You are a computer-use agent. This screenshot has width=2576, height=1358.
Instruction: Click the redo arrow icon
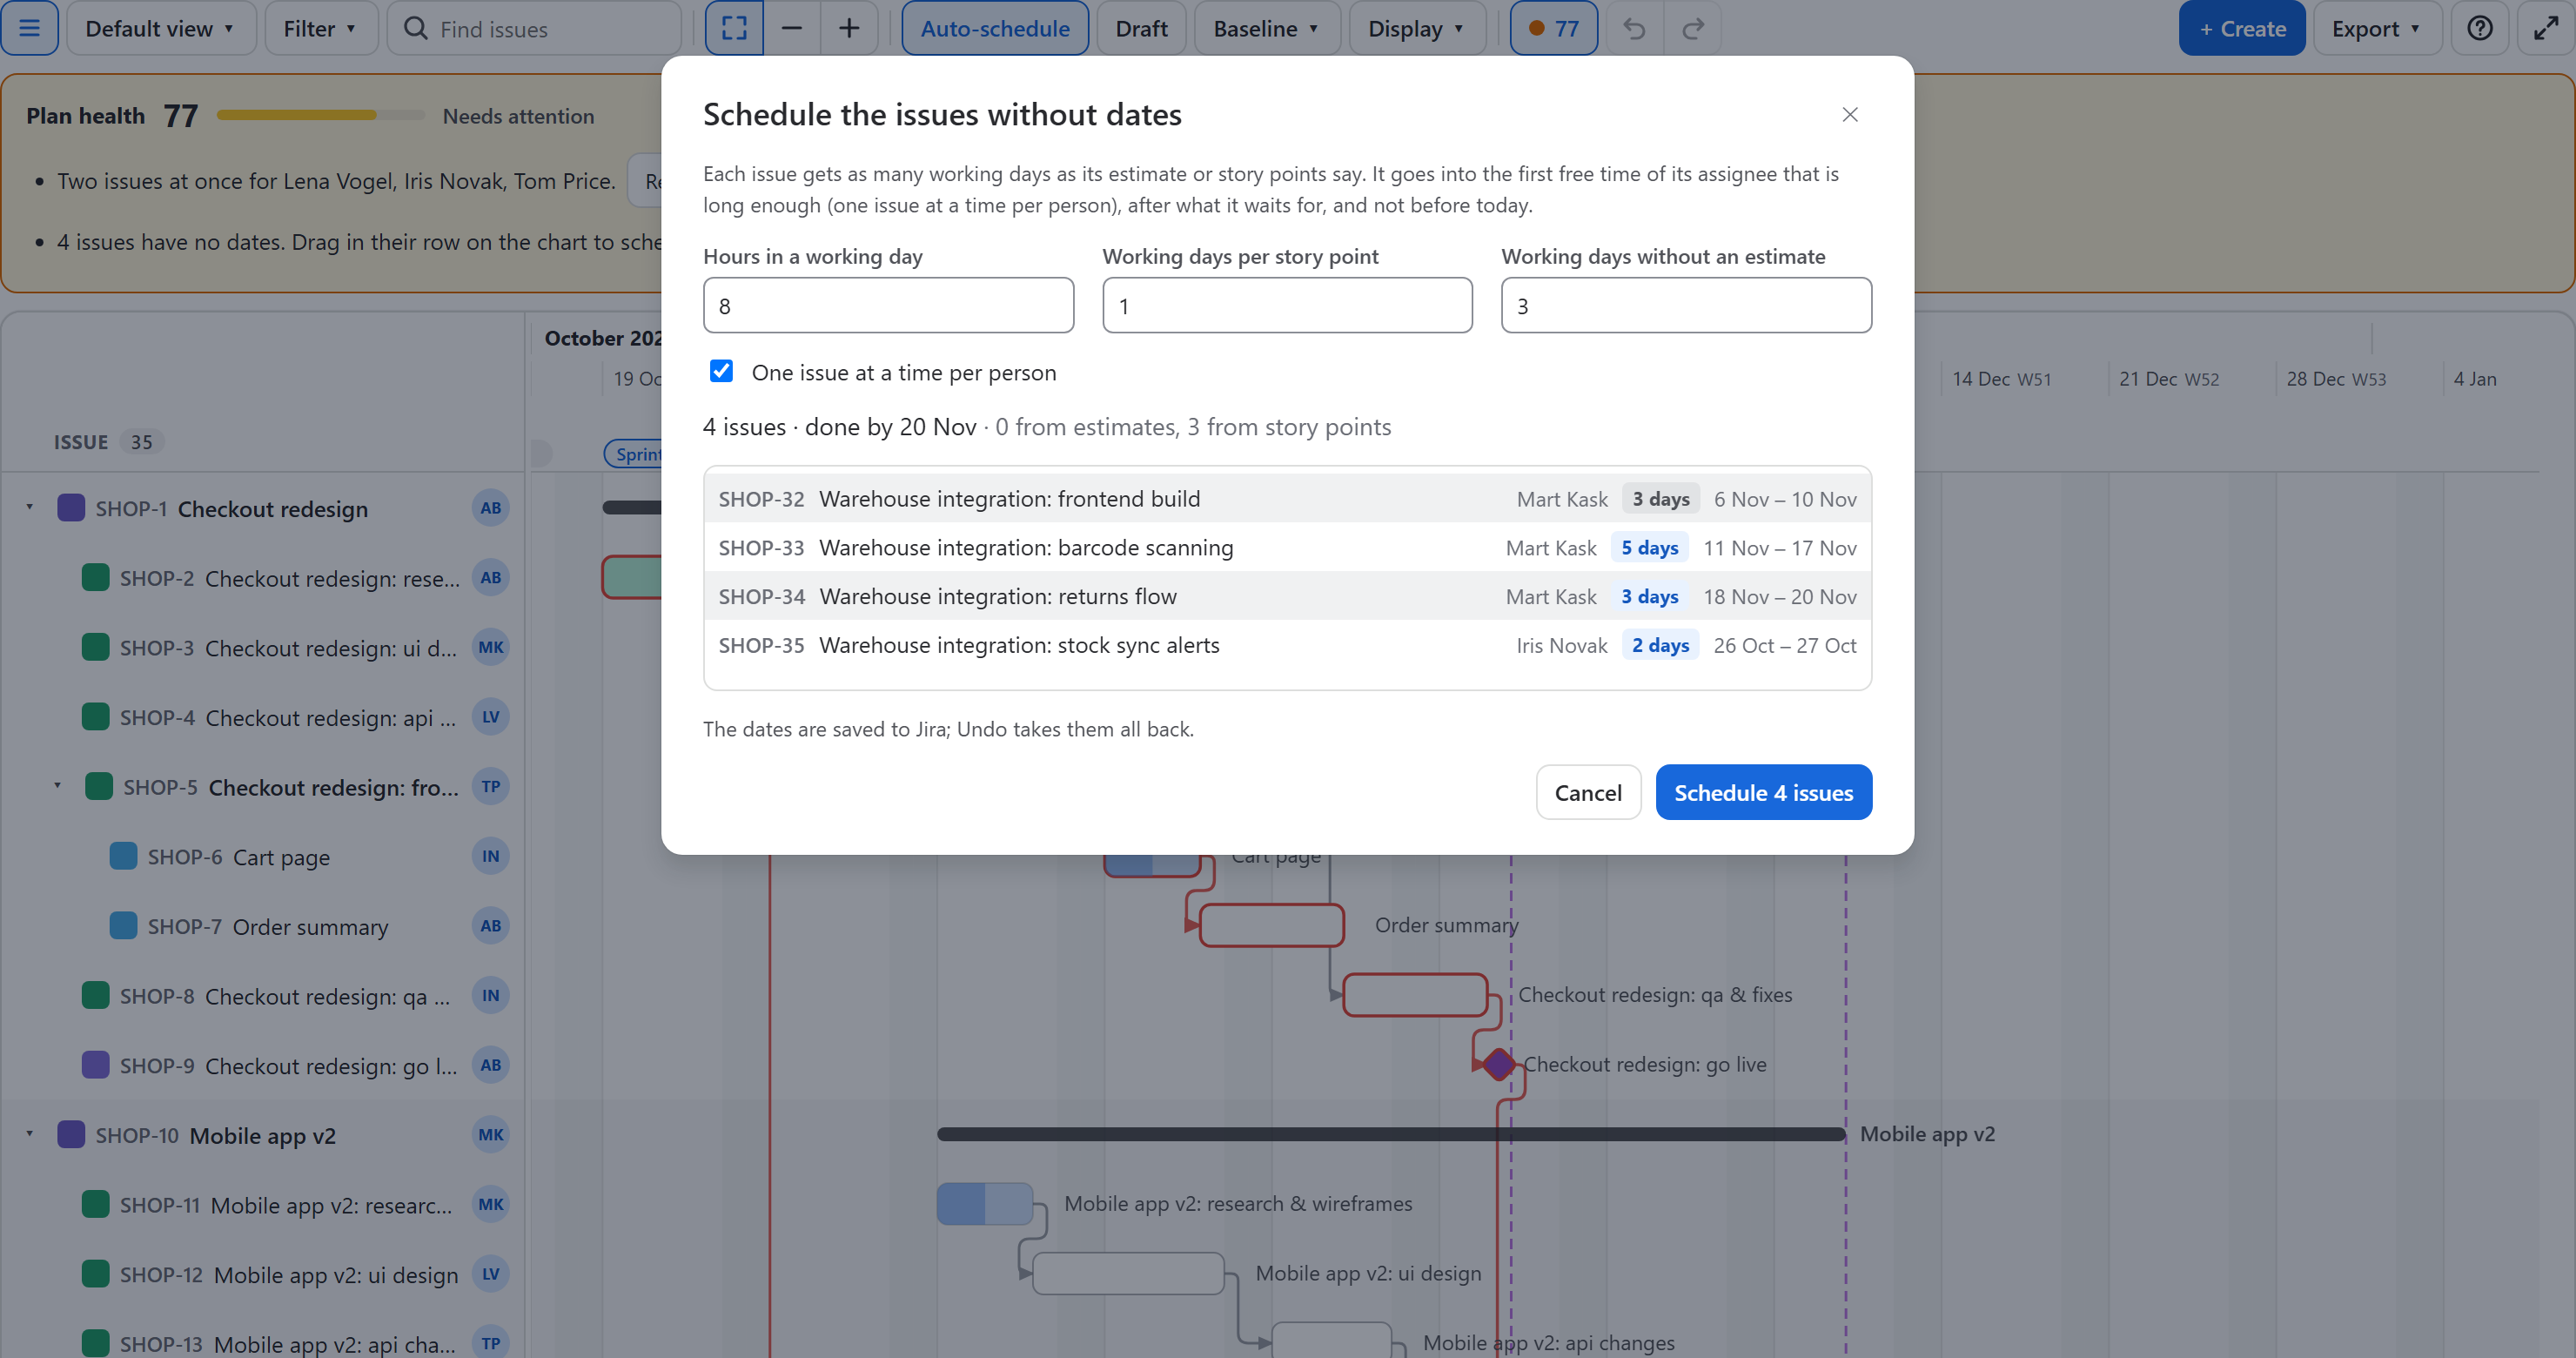tap(1692, 28)
